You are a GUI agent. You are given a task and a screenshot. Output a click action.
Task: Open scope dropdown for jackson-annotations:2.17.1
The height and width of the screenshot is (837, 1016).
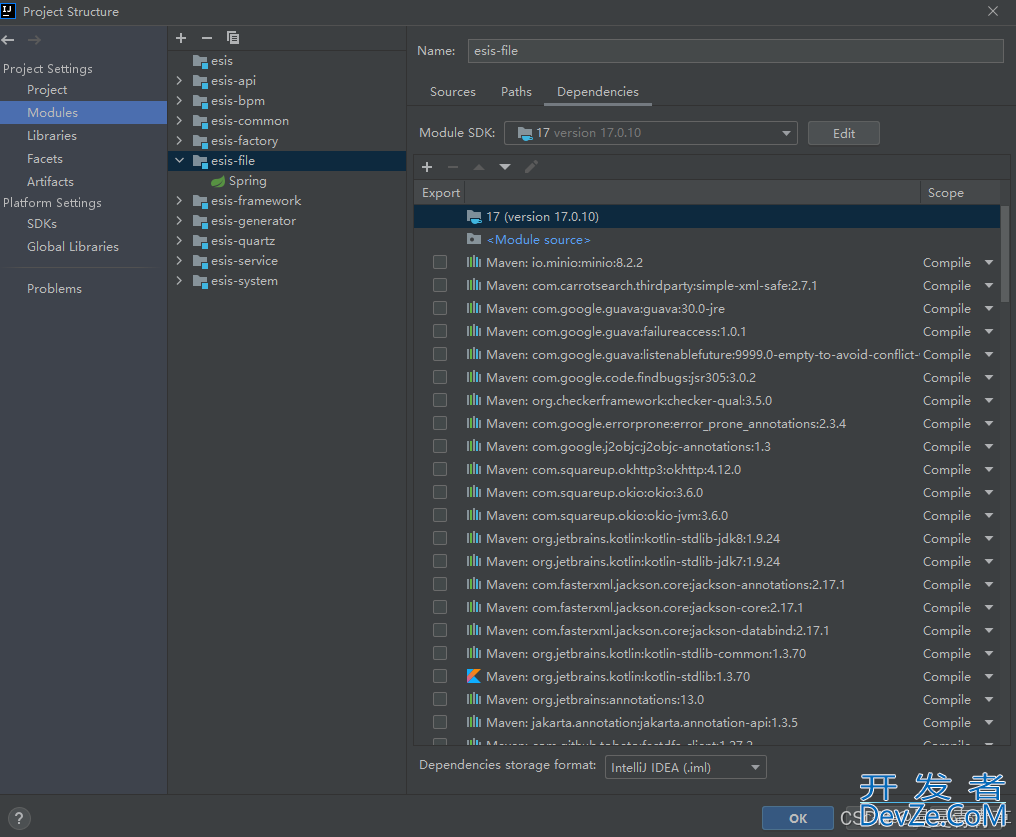989,584
